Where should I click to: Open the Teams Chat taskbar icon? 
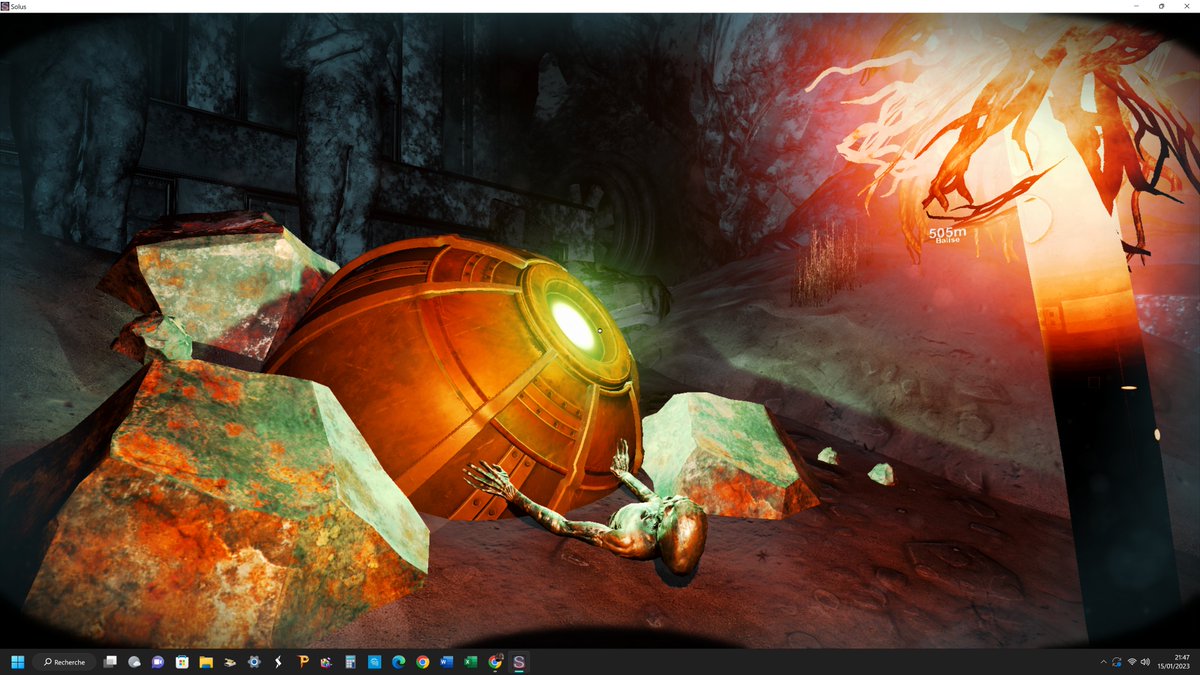click(x=158, y=662)
